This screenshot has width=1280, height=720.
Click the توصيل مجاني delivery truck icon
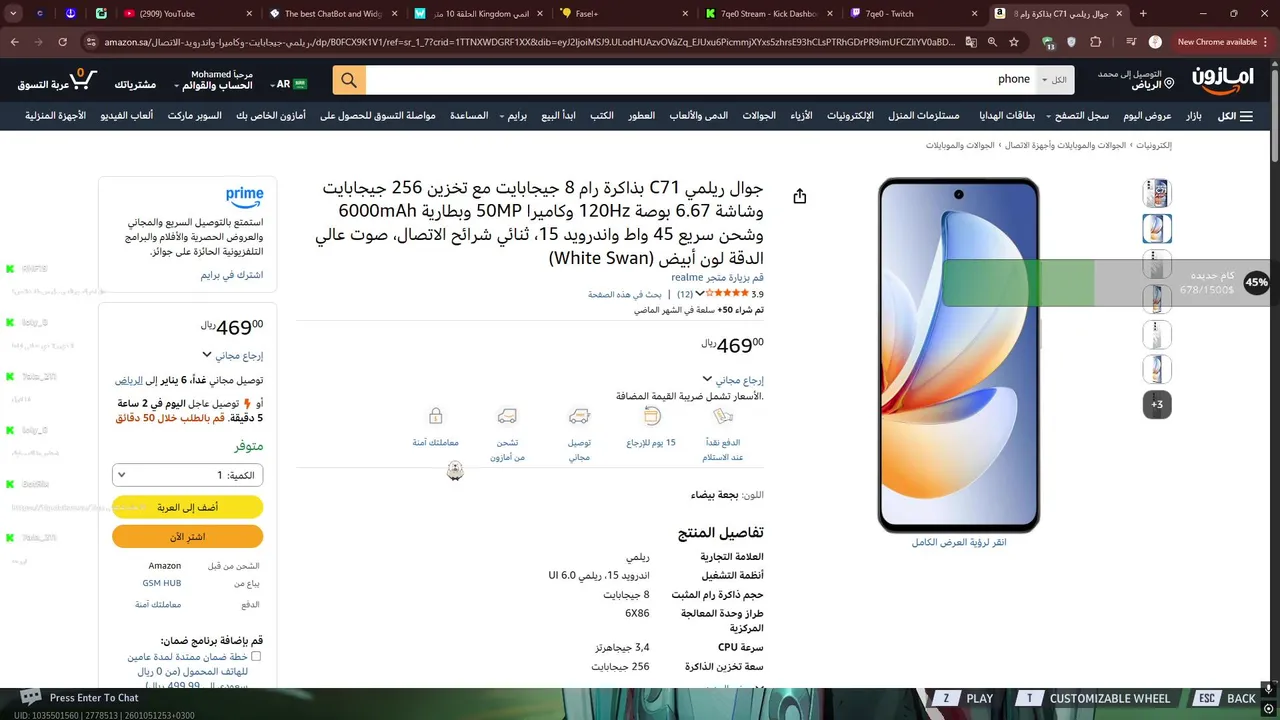point(579,416)
